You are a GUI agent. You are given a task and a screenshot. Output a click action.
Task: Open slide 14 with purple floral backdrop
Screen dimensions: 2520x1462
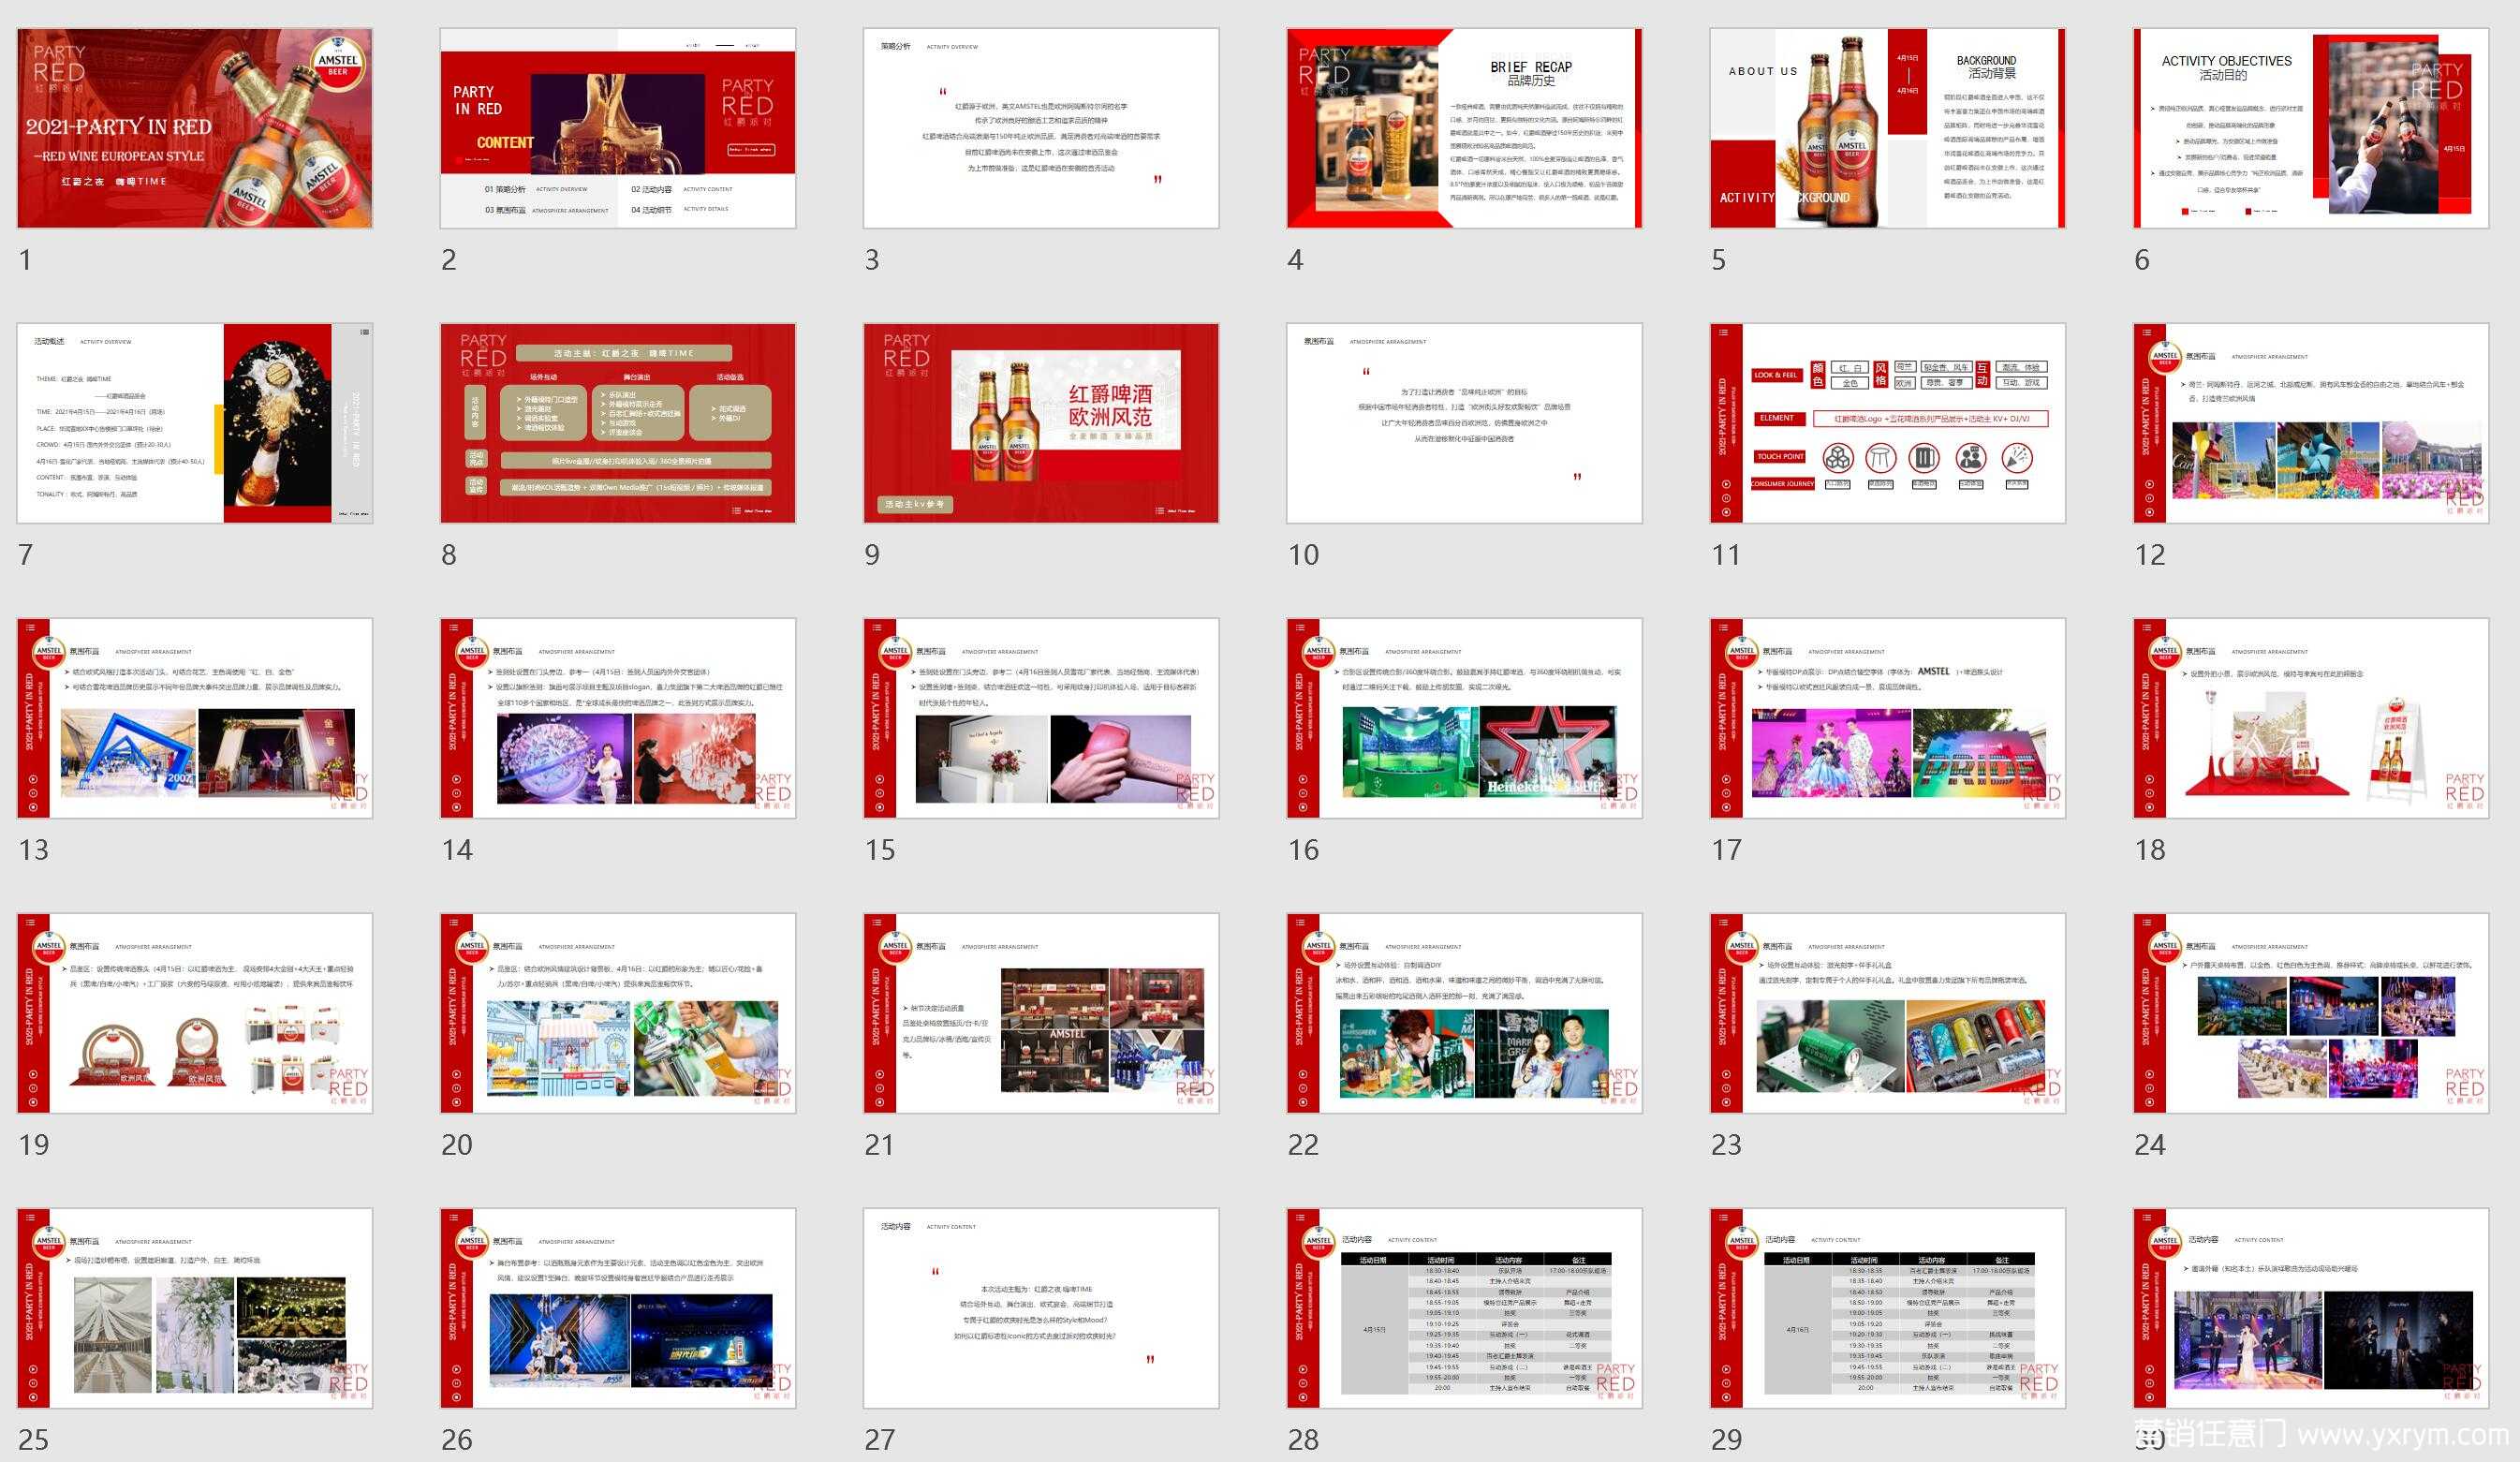618,718
